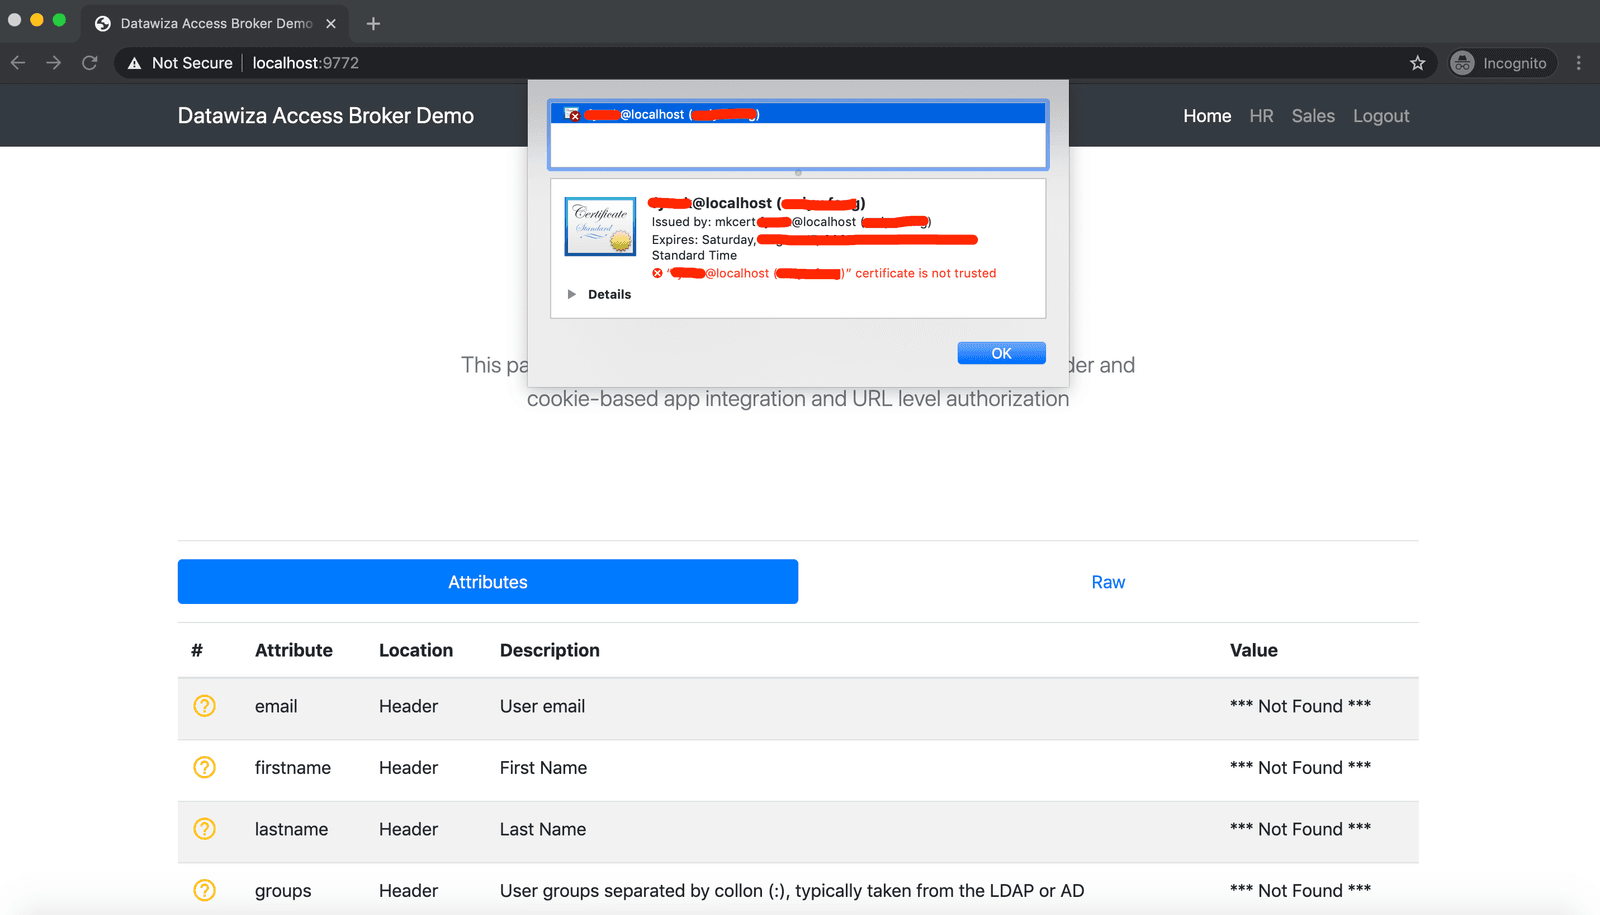Click the question icon in lastname row
1600x915 pixels.
pos(204,829)
